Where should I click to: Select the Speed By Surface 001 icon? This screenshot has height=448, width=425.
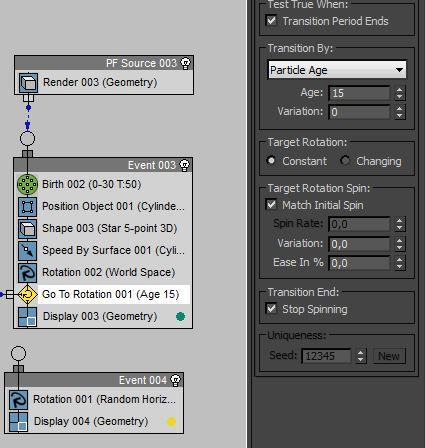27,250
